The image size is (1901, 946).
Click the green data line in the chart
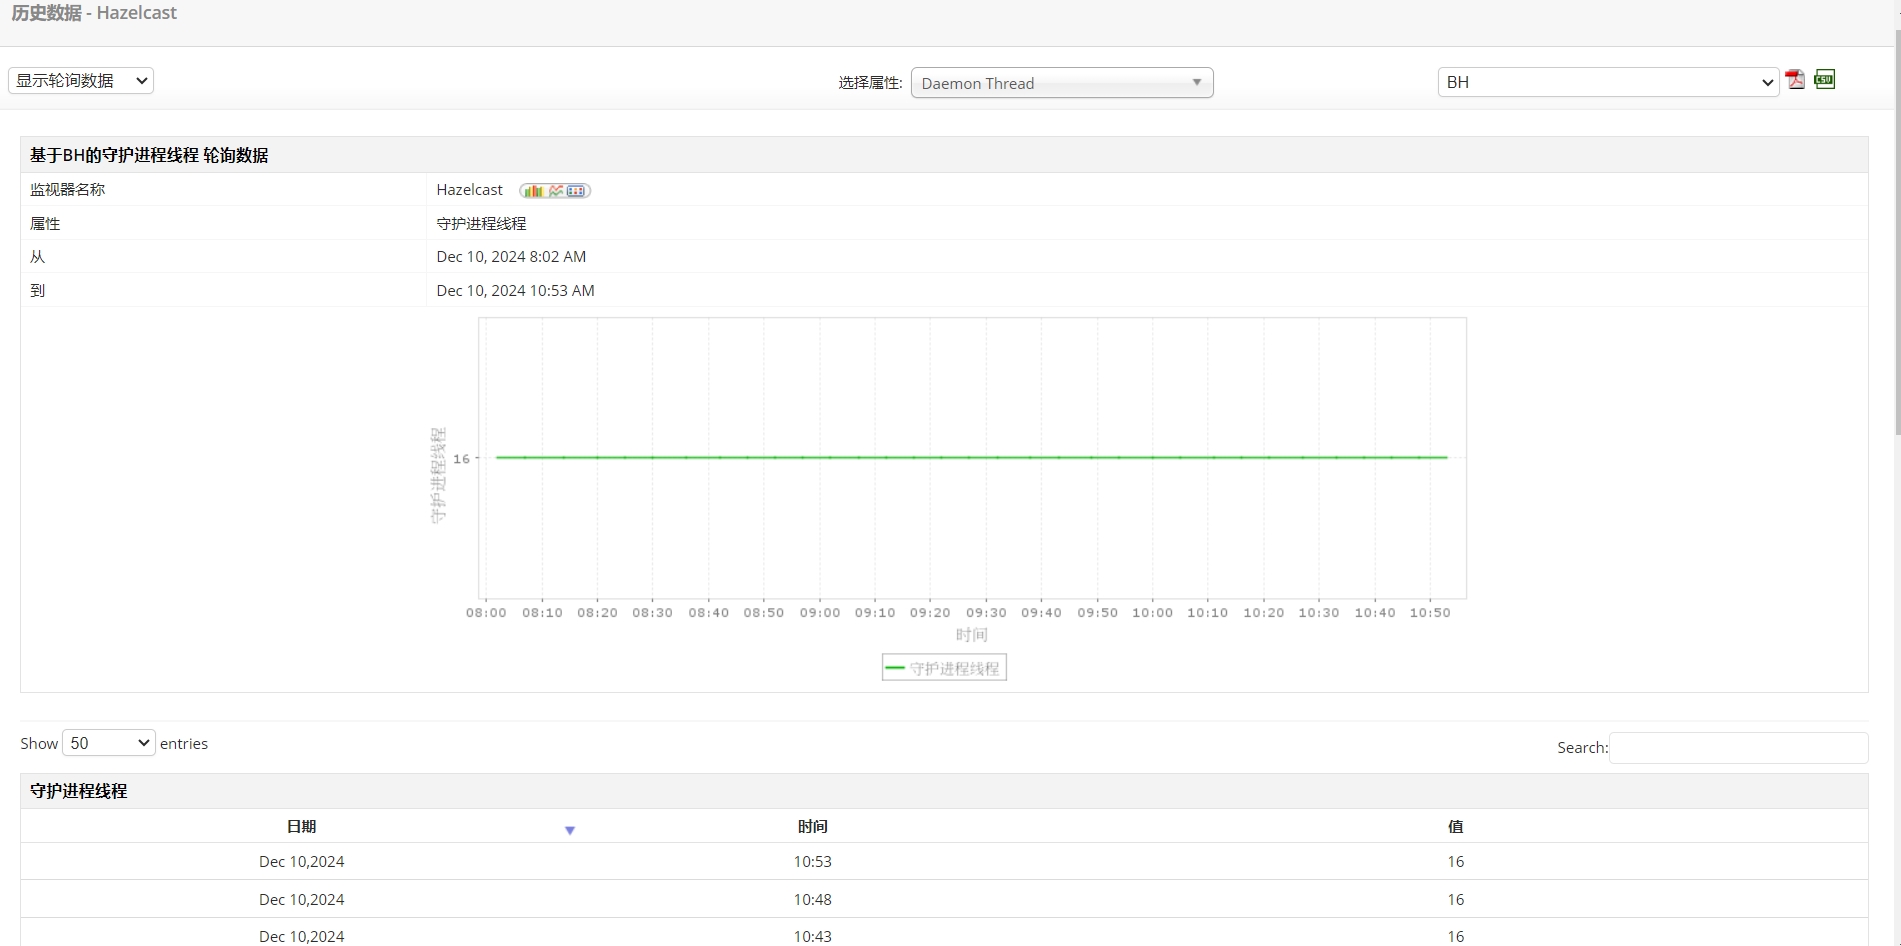[x=972, y=457]
